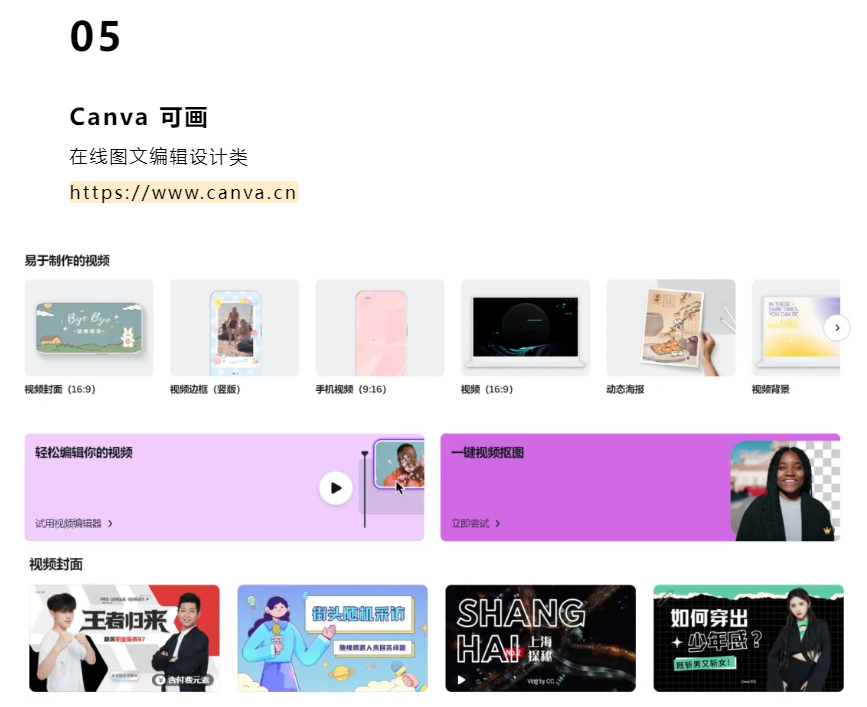Click chevron beside 试用视频编辑器
The image size is (867, 707).
click(110, 523)
